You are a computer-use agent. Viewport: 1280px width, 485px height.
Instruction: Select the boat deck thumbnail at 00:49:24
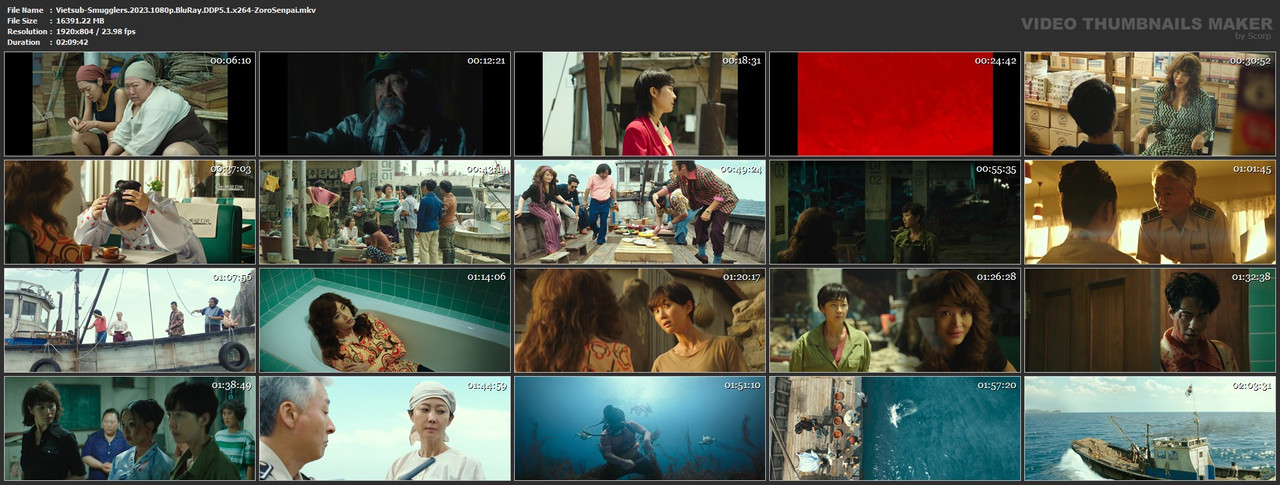click(640, 212)
